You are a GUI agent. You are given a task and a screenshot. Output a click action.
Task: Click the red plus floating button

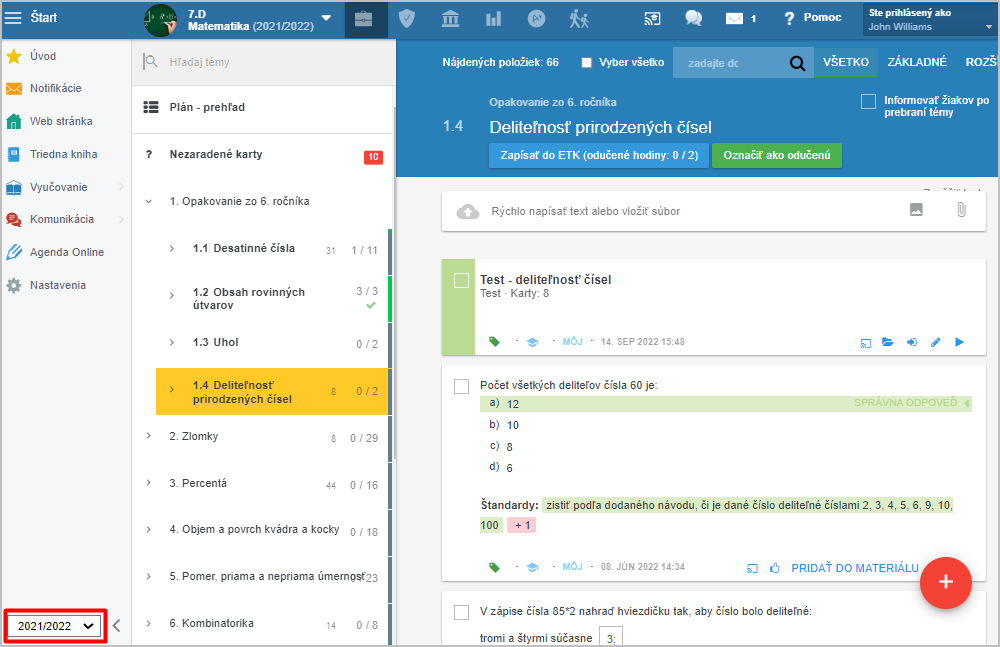pyautogui.click(x=945, y=582)
